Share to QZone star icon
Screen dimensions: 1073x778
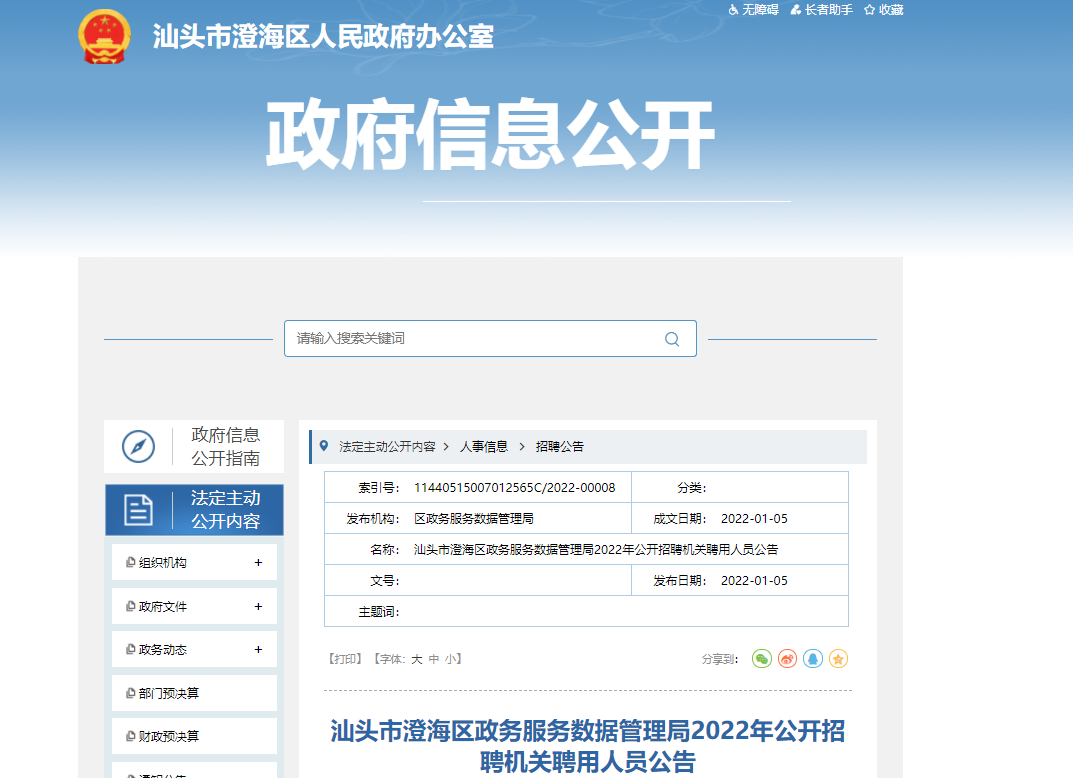[838, 659]
